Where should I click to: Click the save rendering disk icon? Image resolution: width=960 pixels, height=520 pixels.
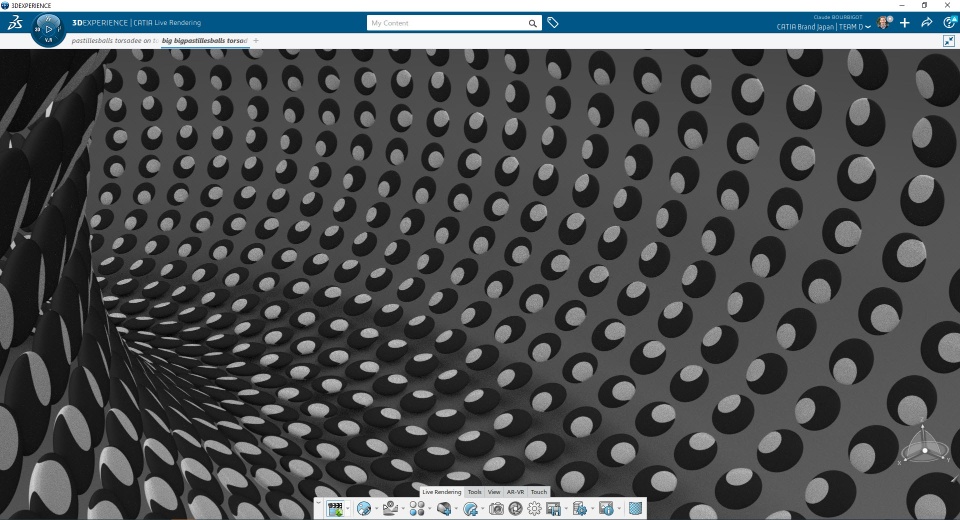[553, 508]
